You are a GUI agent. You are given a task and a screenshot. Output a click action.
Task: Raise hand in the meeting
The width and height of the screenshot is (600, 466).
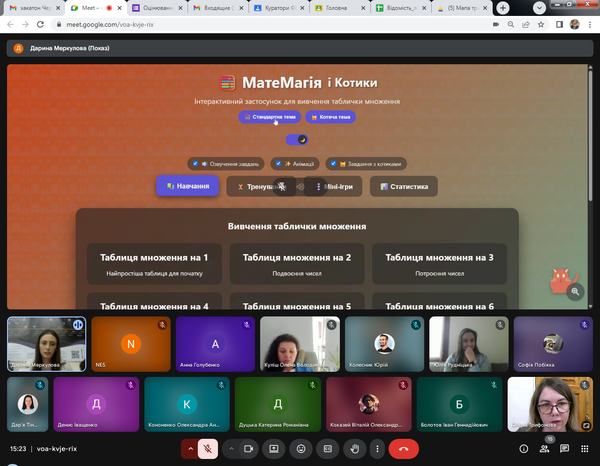click(x=354, y=449)
